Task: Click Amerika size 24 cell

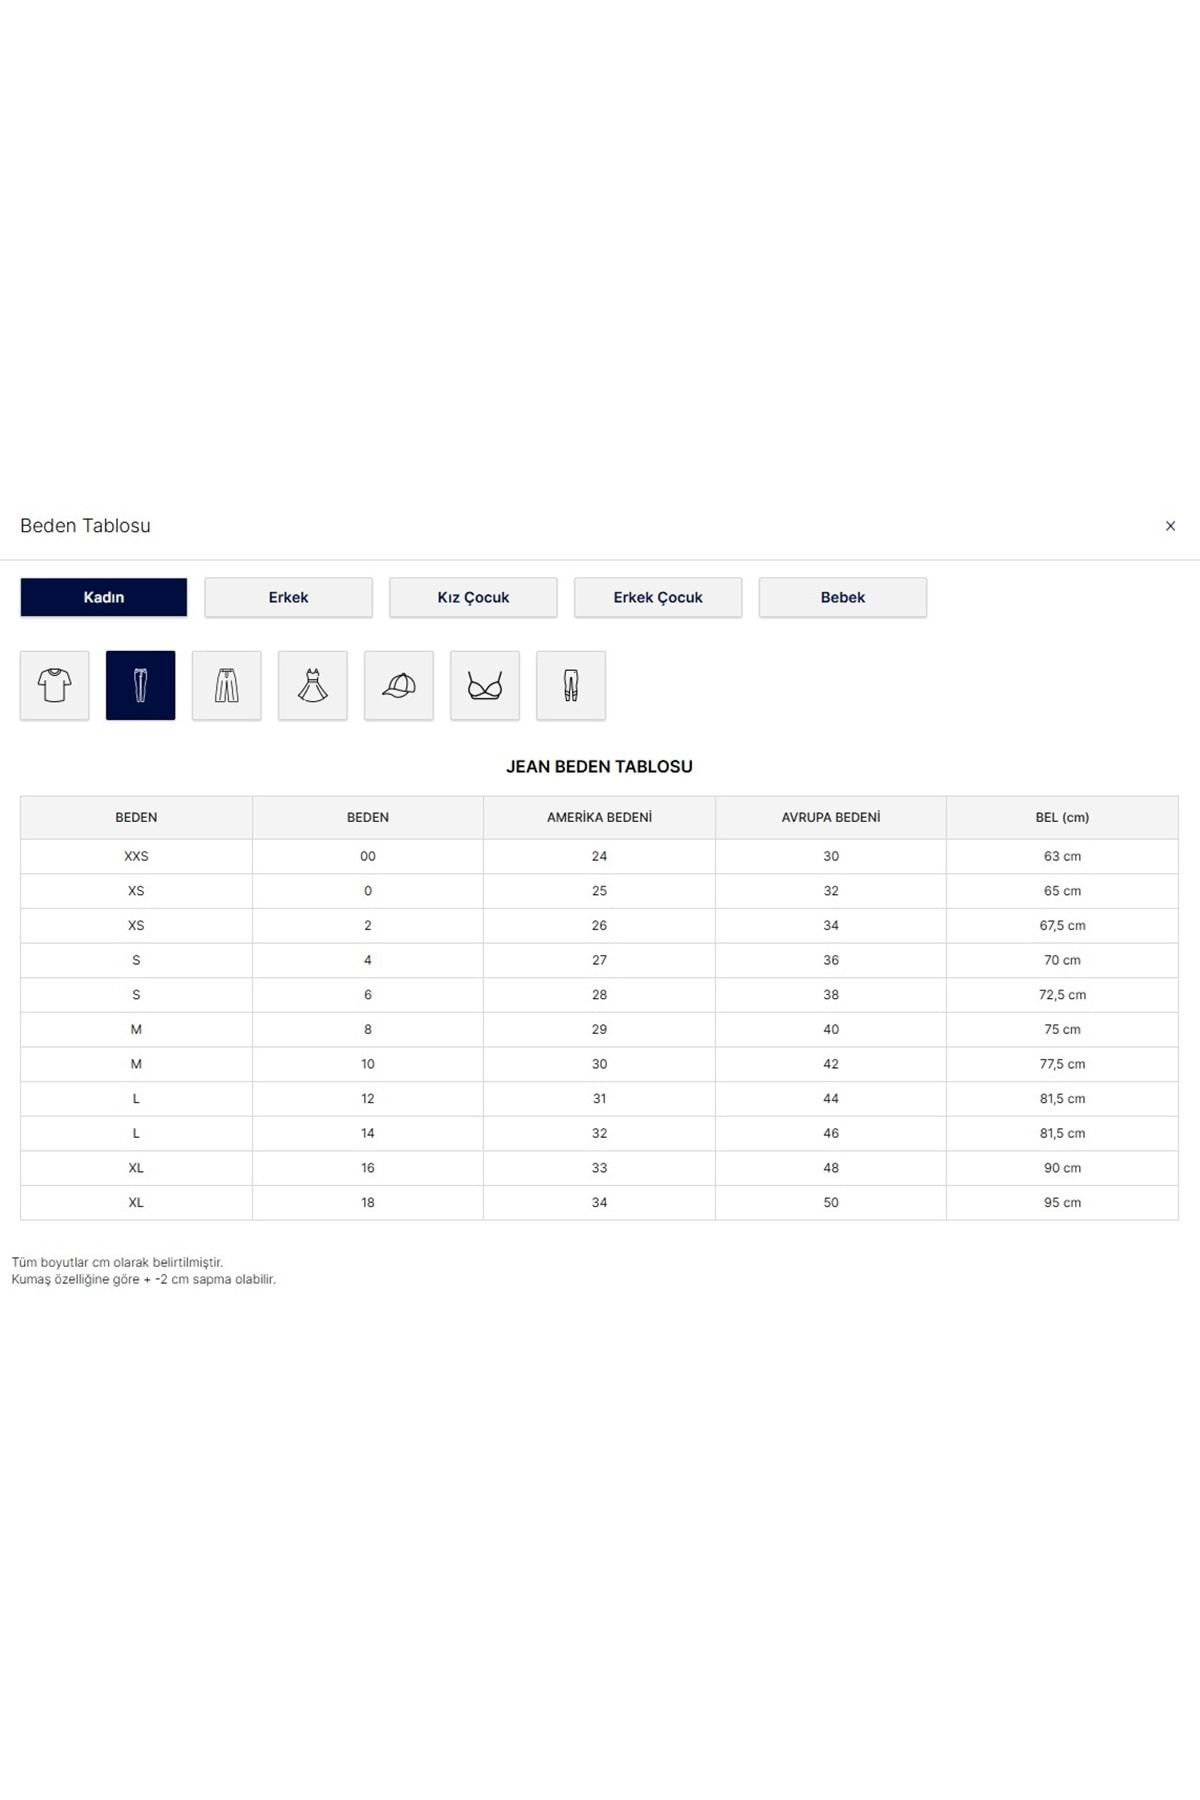Action: click(599, 856)
